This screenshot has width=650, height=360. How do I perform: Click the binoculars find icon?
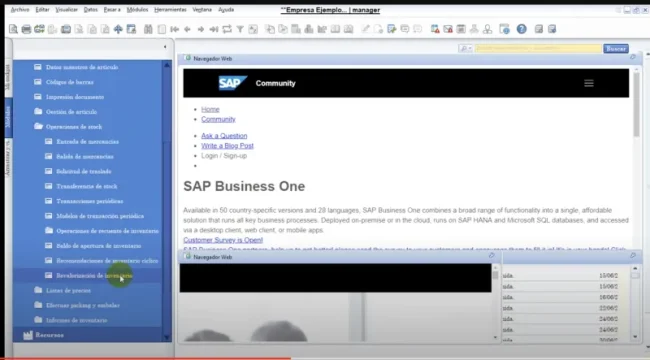[x=148, y=29]
